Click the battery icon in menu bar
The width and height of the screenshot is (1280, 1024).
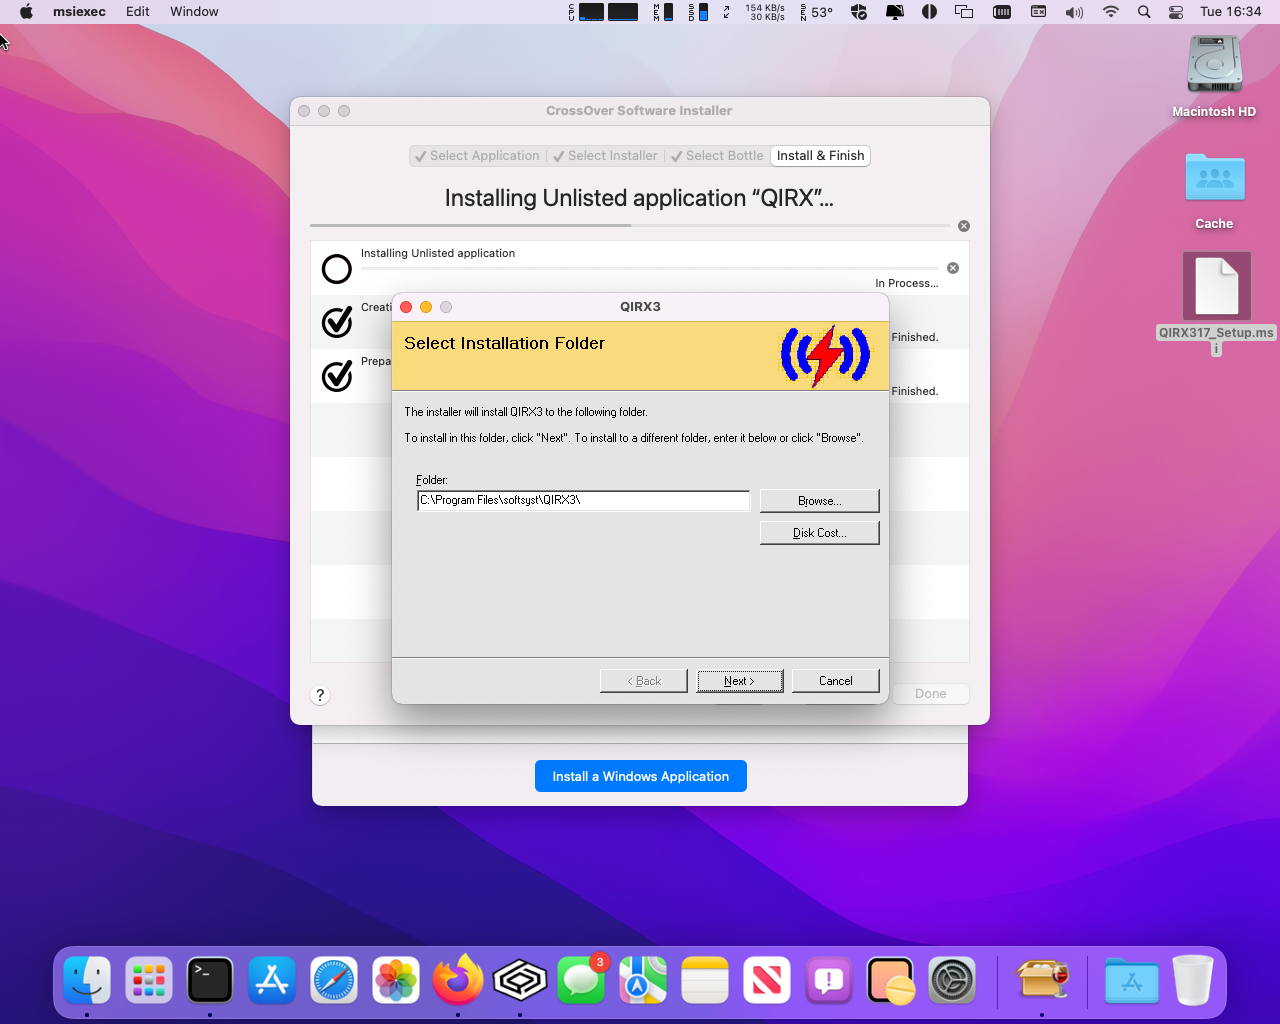point(1002,12)
